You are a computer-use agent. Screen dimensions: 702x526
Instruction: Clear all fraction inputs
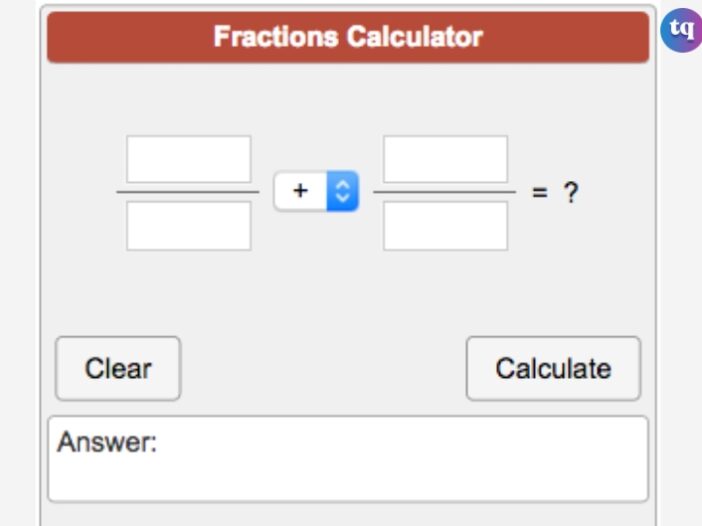118,368
